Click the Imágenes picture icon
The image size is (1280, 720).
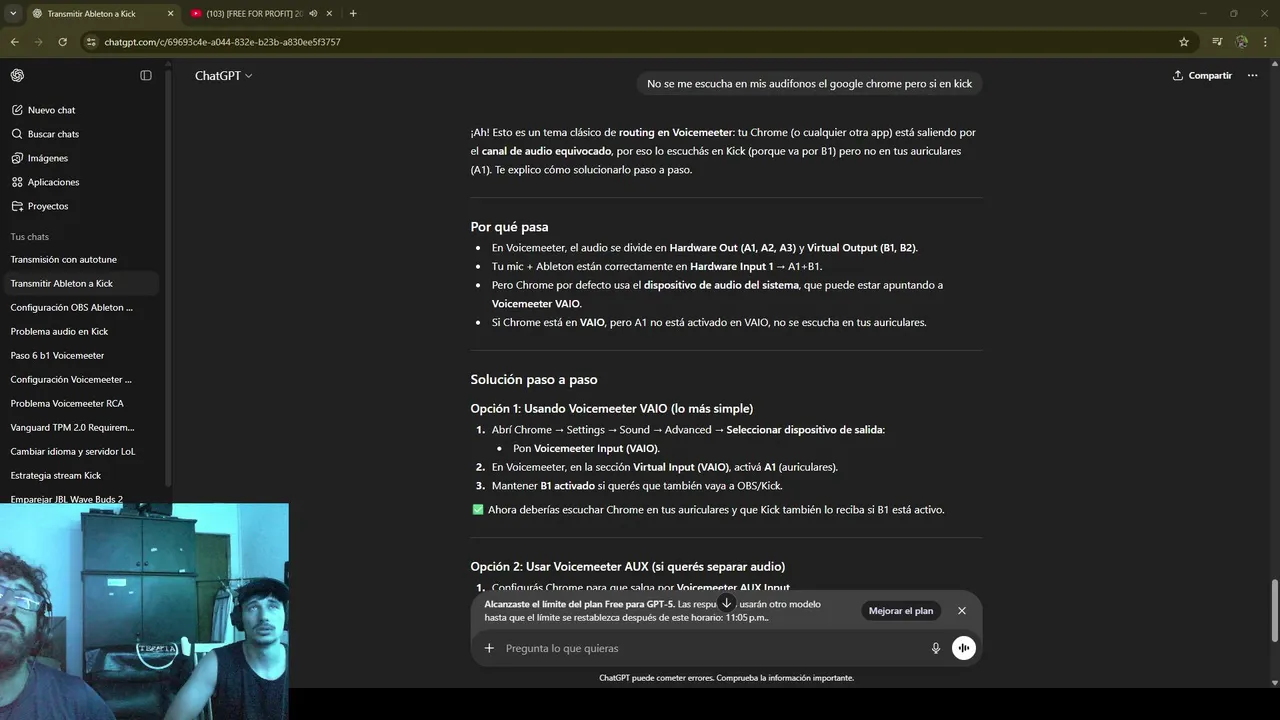[x=17, y=158]
